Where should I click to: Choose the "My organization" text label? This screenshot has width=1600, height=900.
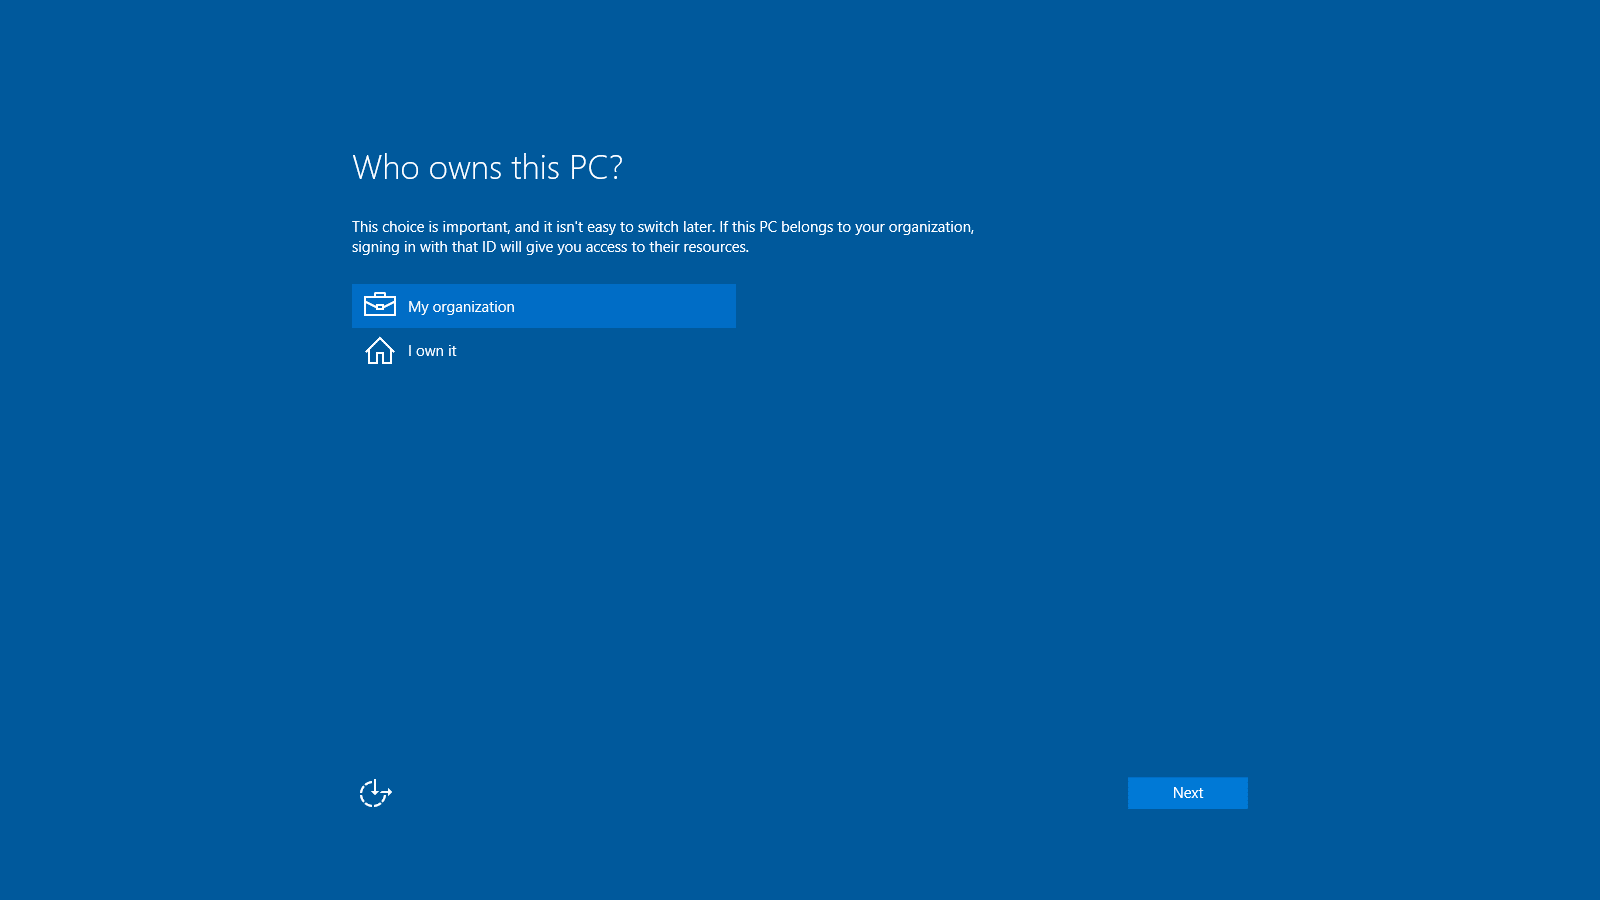tap(461, 307)
